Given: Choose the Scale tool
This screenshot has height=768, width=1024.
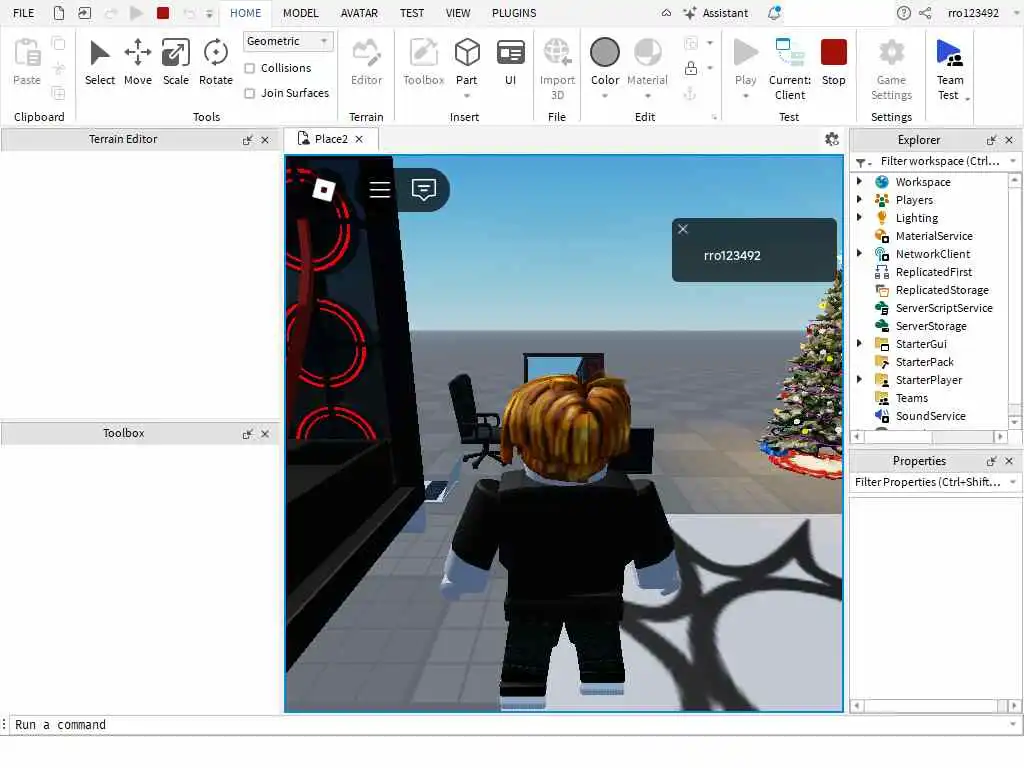Looking at the screenshot, I should (x=176, y=63).
